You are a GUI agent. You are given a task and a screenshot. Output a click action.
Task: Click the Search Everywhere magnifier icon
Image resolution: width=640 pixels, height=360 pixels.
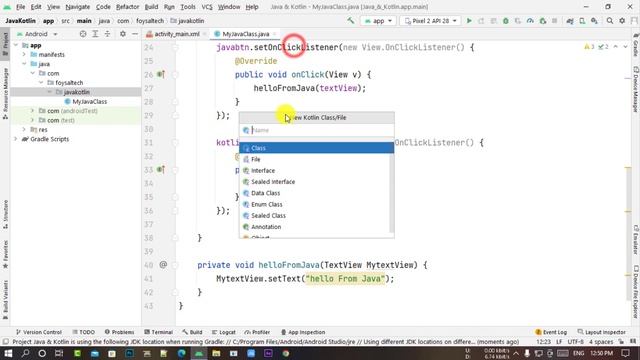tap(610, 20)
